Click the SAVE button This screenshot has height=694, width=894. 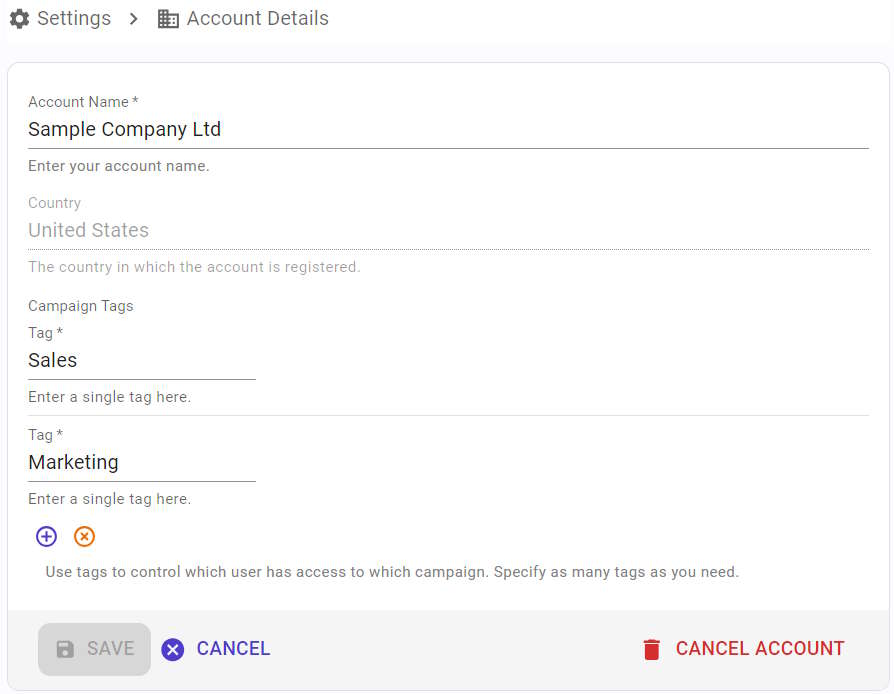[94, 649]
